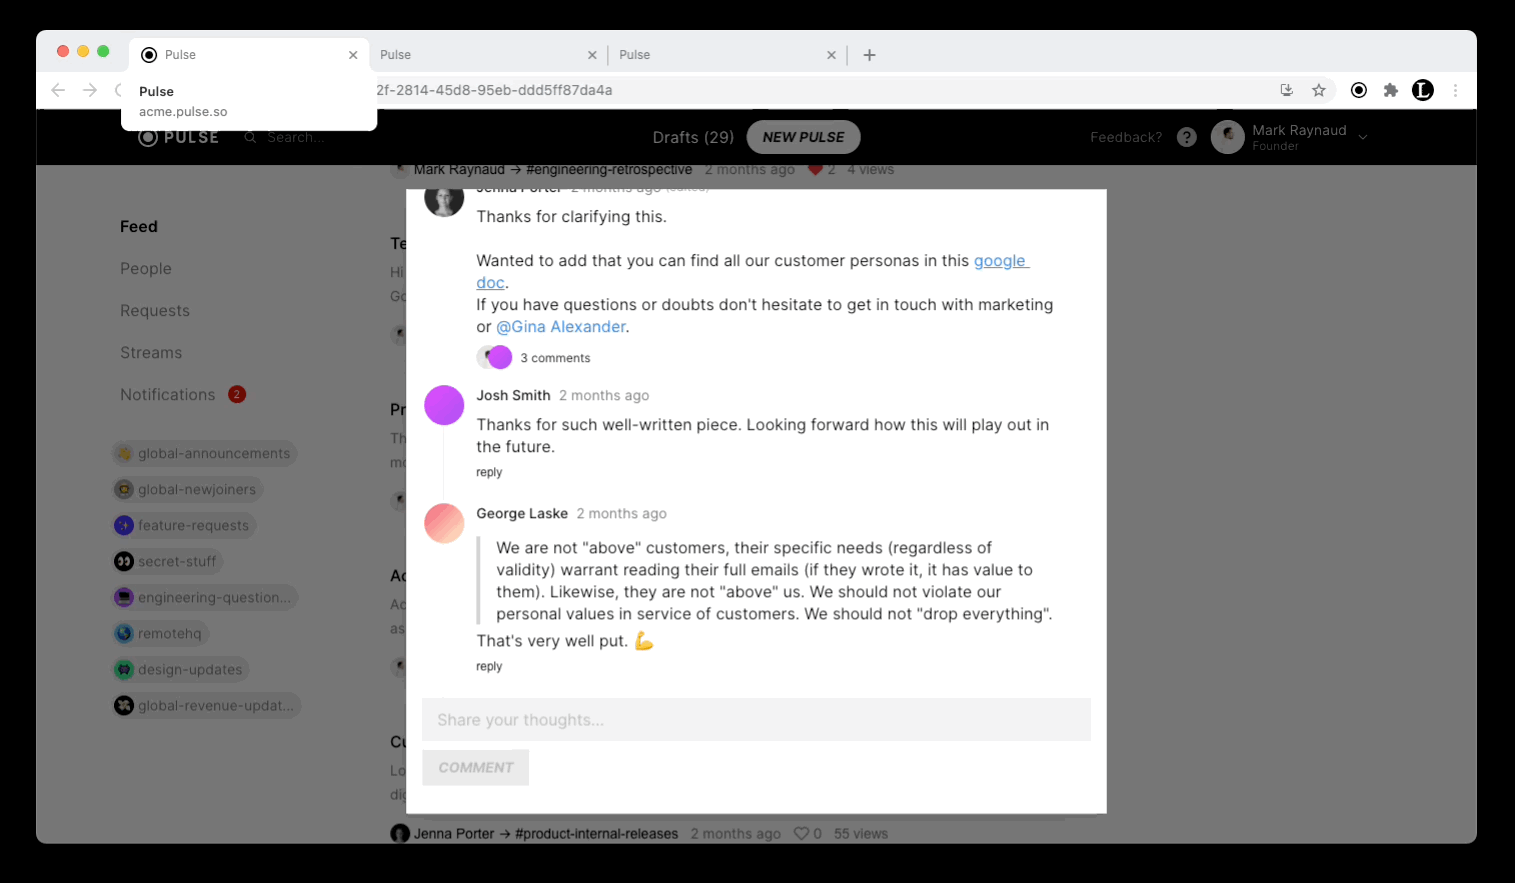Viewport: 1515px width, 883px height.
Task: Open the google doc link
Action: [x=1000, y=261]
